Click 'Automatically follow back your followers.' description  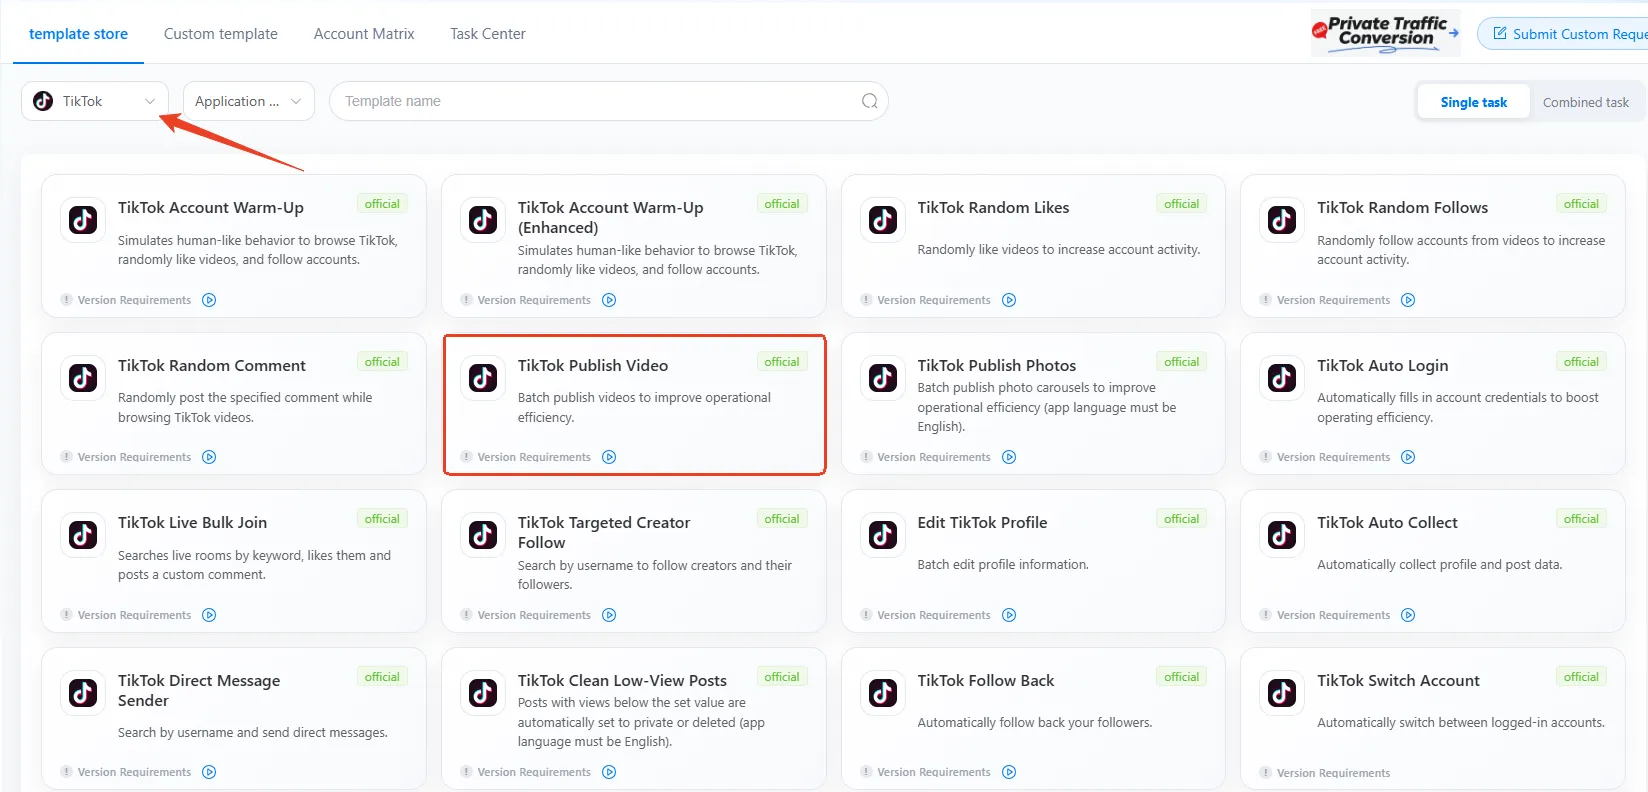pyautogui.click(x=1035, y=723)
